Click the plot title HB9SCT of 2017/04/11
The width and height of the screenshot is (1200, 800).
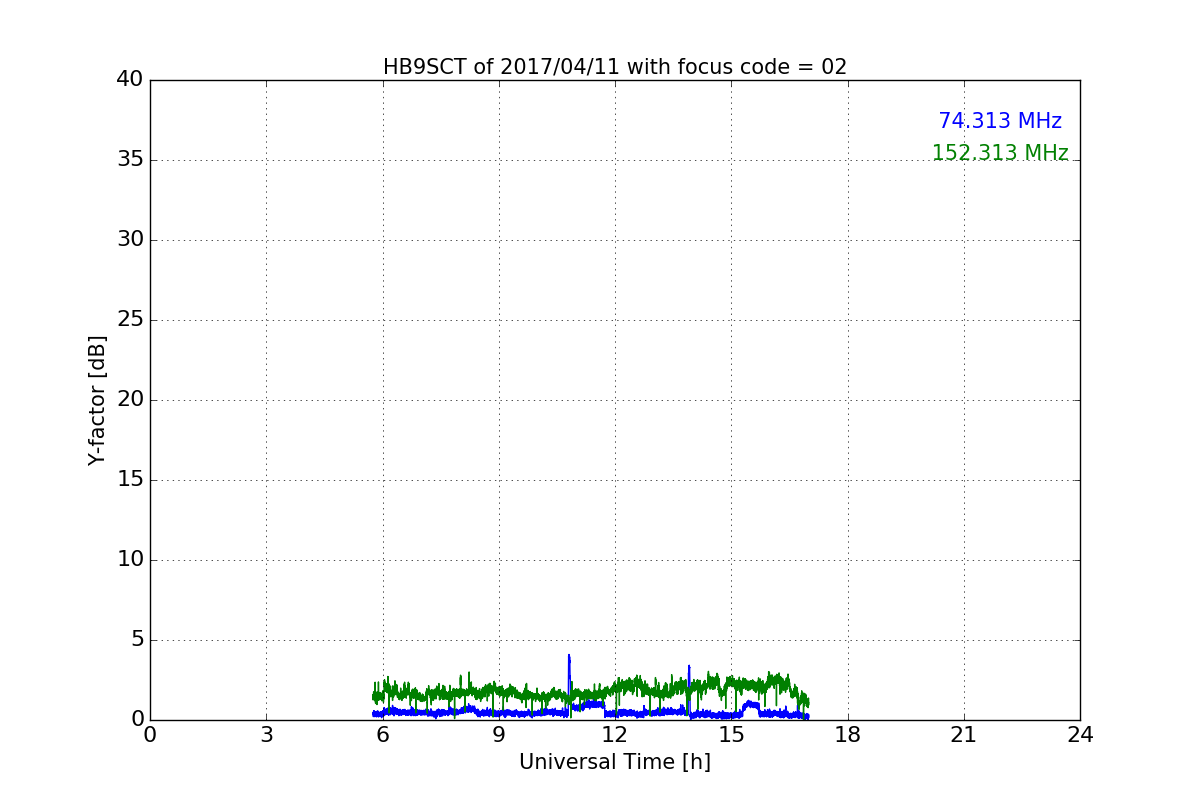(x=615, y=67)
